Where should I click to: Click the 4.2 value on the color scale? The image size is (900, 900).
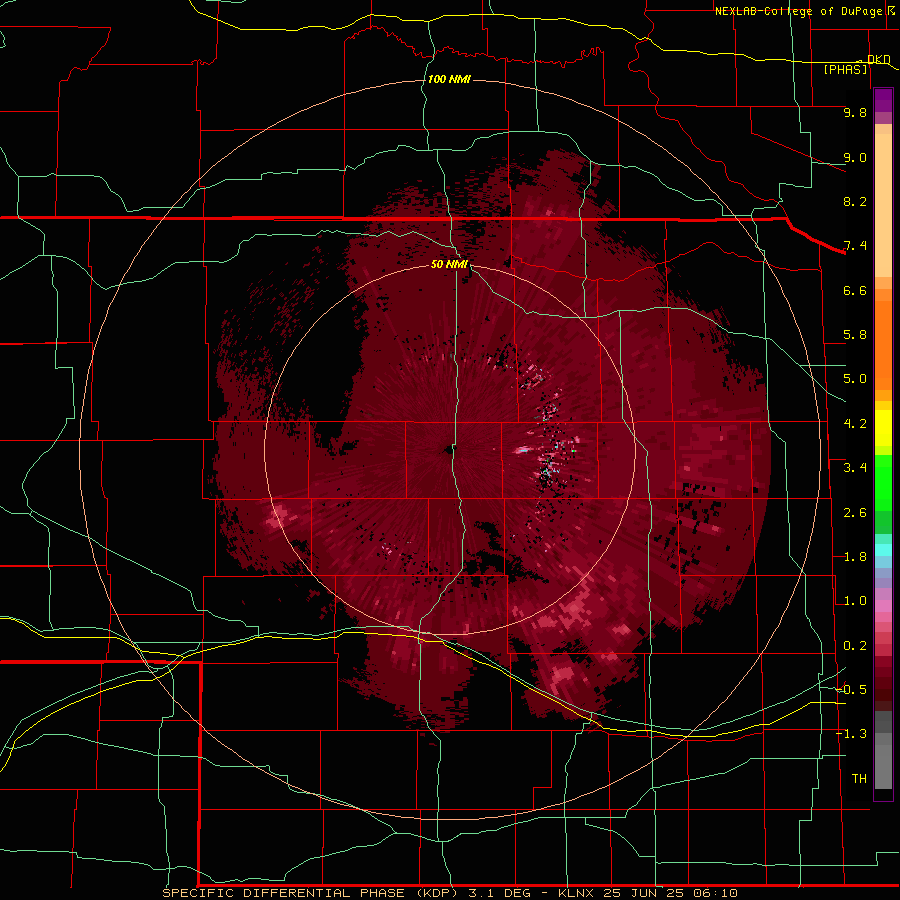[x=855, y=424]
